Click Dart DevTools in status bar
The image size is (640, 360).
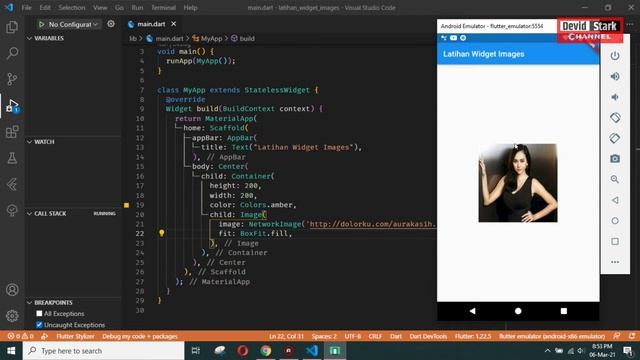coord(428,336)
